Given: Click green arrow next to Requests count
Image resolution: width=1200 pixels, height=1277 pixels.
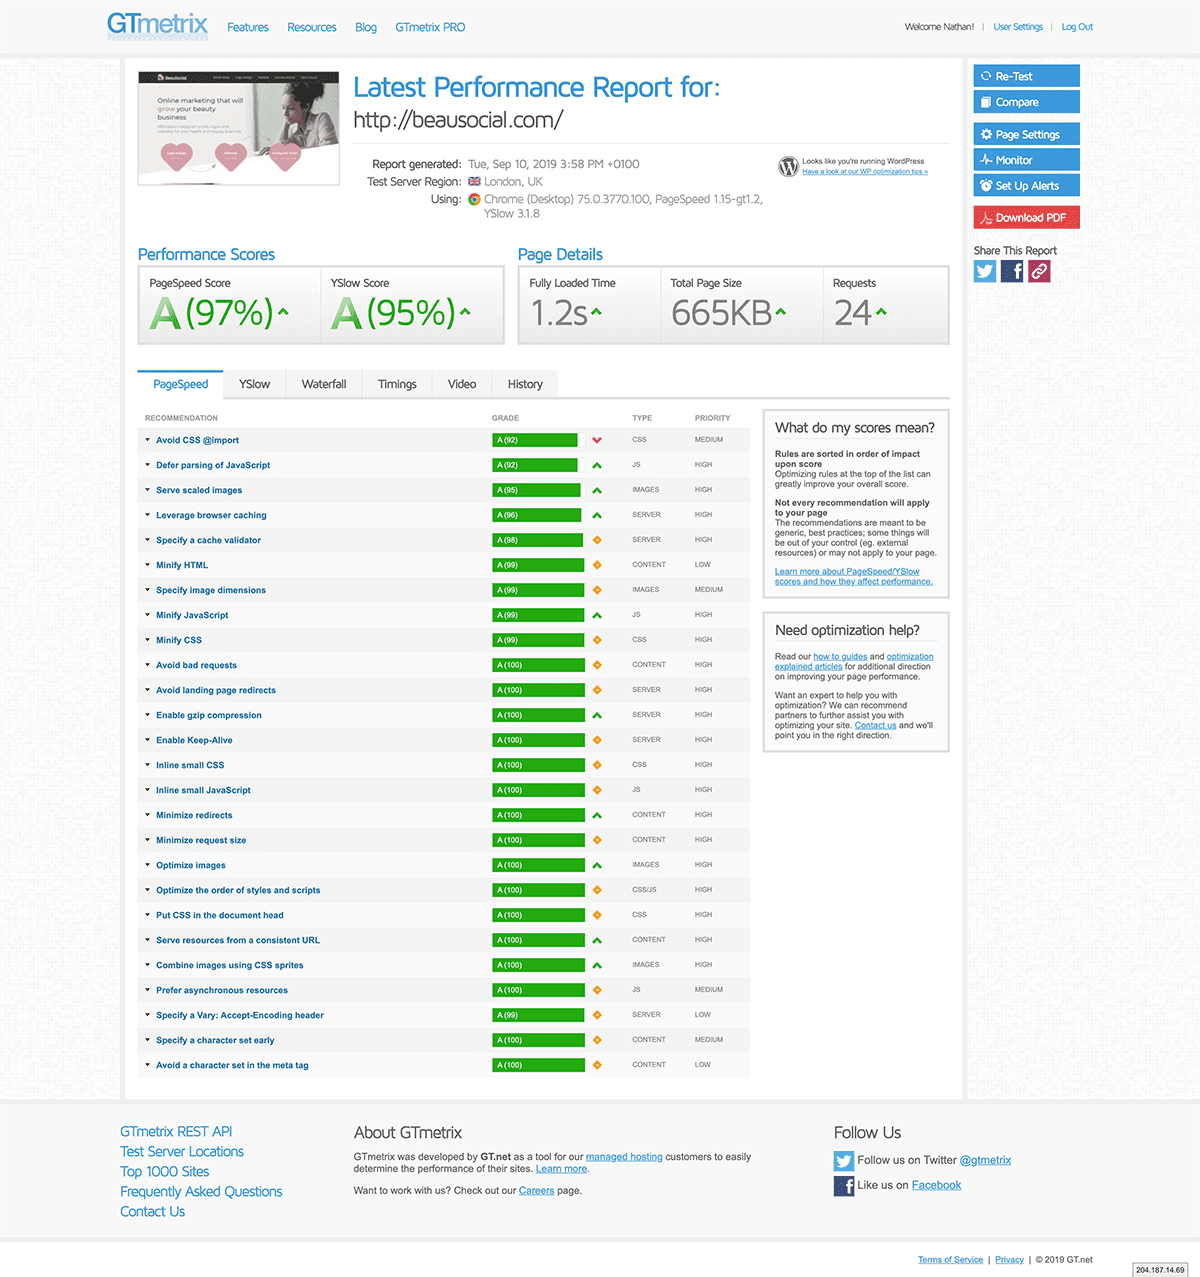Looking at the screenshot, I should (x=881, y=312).
